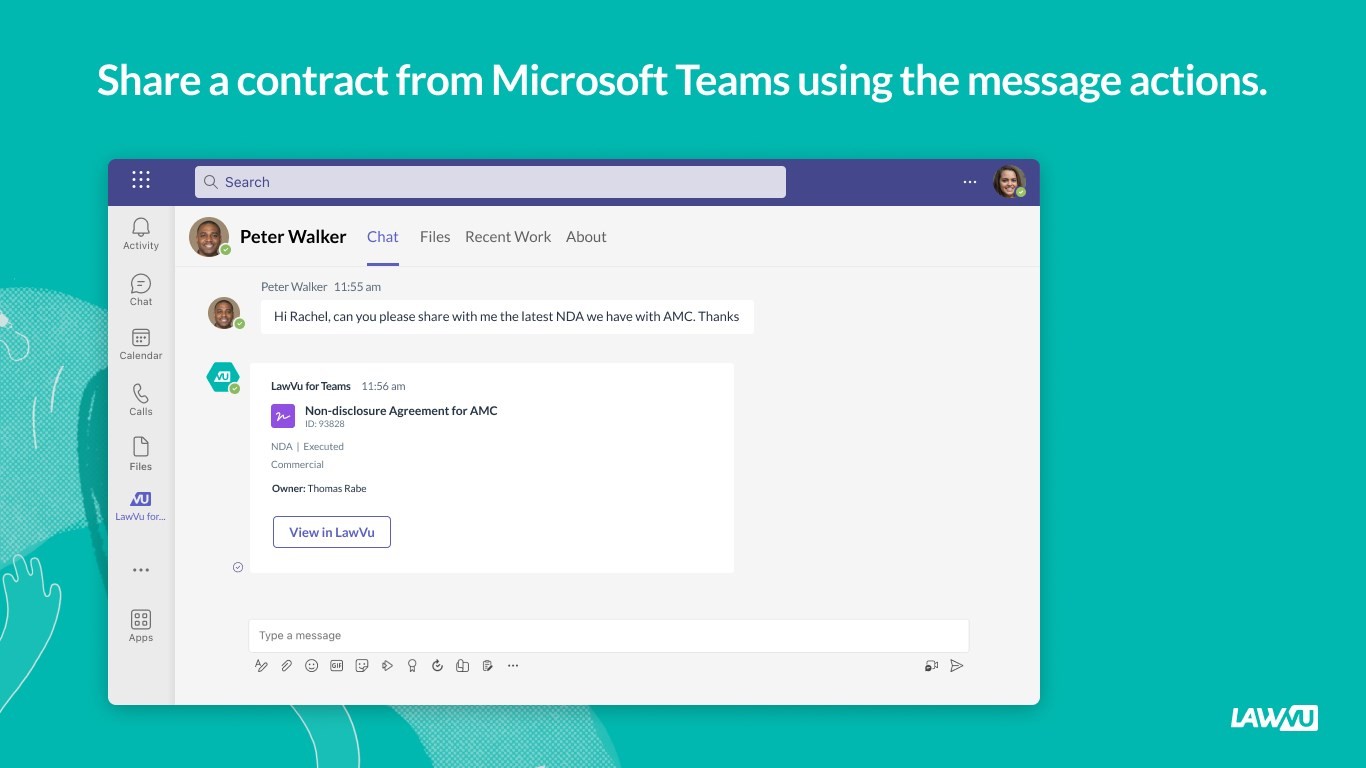The image size is (1366, 768).
Task: Click the Type a message field
Action: tap(609, 636)
